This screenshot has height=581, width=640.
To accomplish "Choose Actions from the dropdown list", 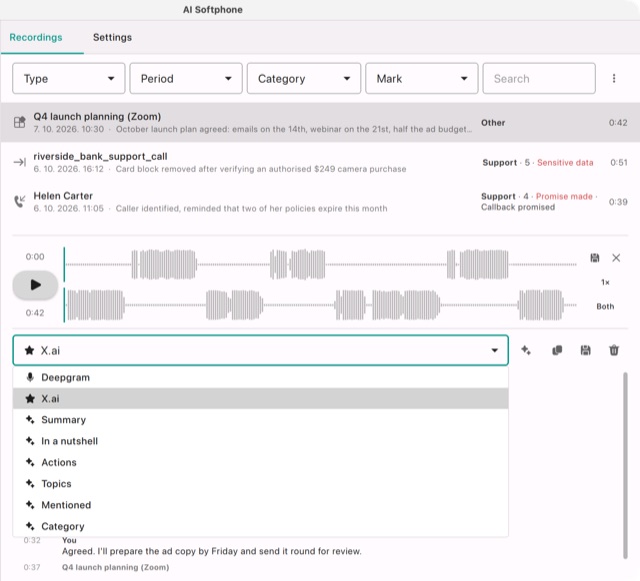I will coord(260,462).
